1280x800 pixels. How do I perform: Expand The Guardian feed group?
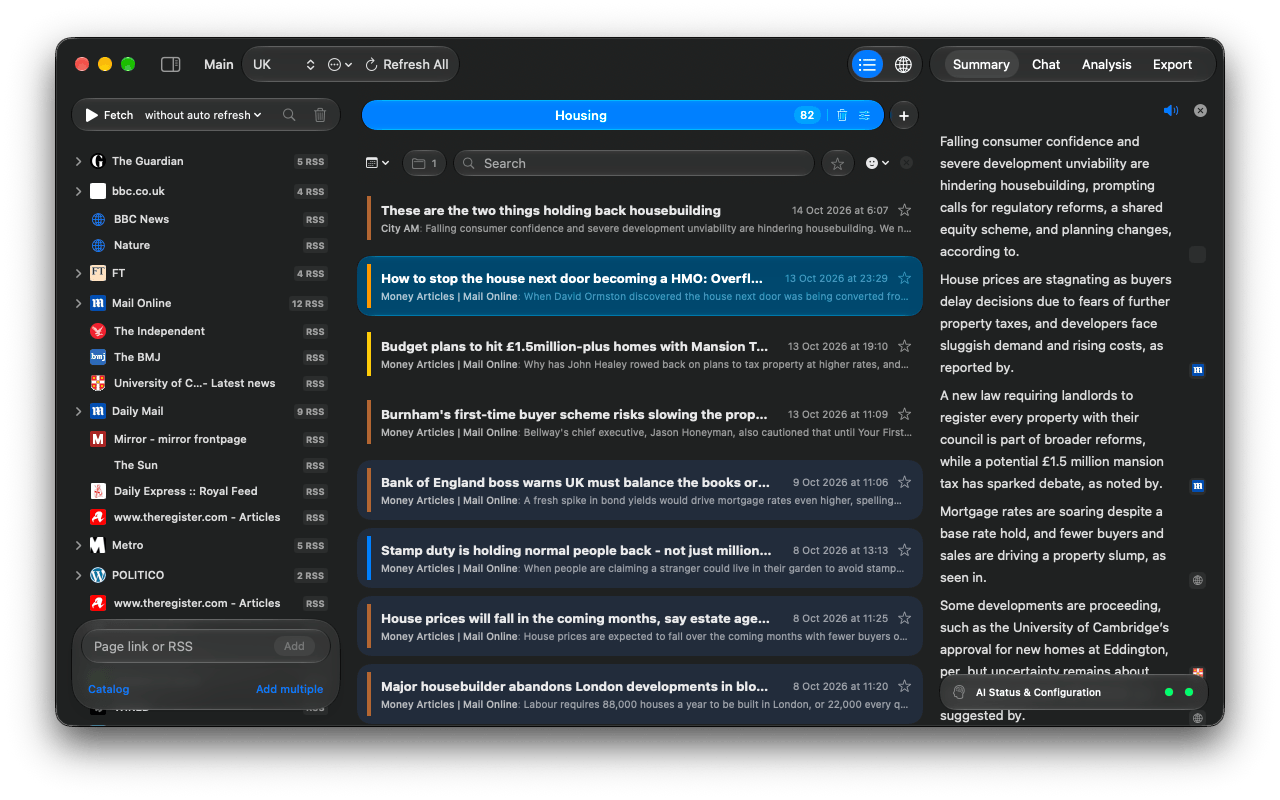click(x=78, y=161)
